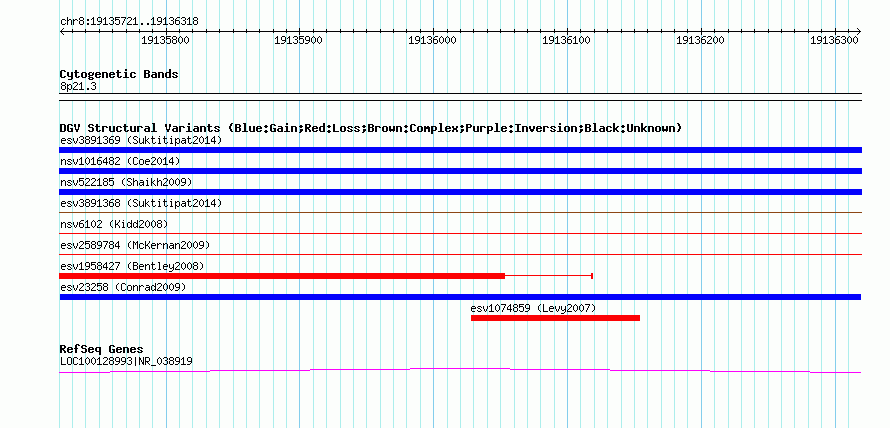The width and height of the screenshot is (890, 428).
Task: Click the 8p21.3 band label
Action: pos(78,87)
